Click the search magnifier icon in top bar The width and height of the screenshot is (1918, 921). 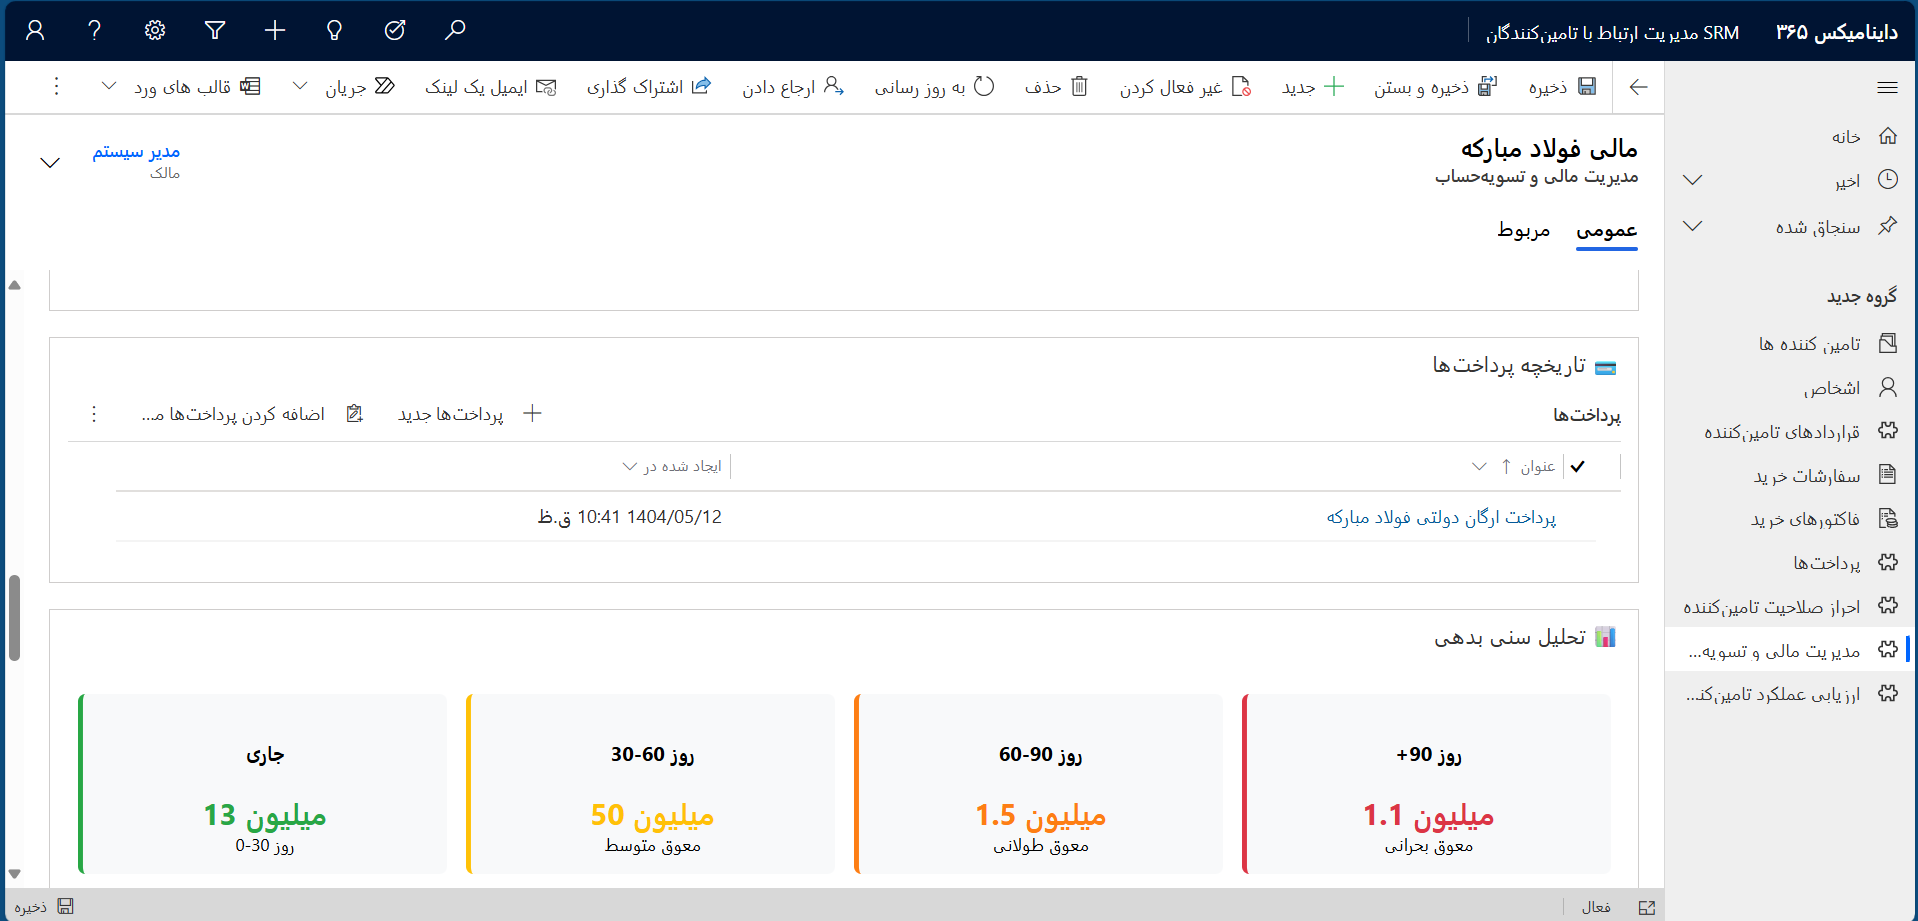tap(455, 30)
